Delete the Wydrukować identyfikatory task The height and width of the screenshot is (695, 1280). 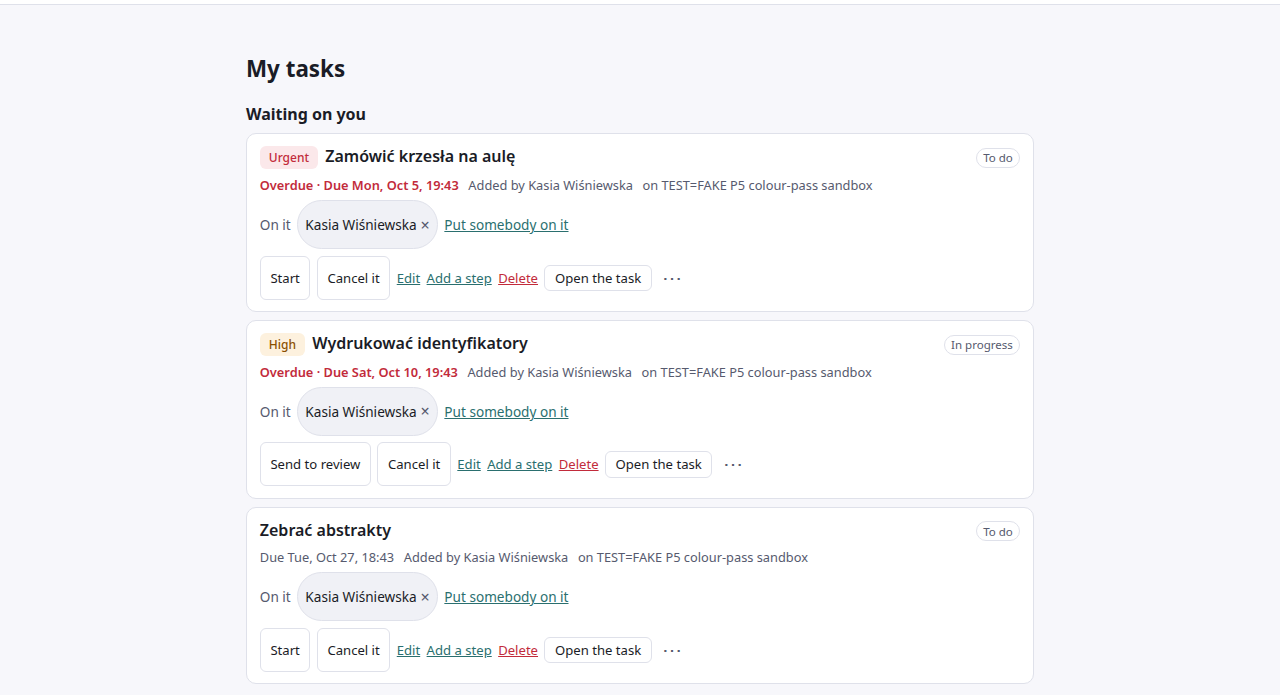pyautogui.click(x=579, y=465)
